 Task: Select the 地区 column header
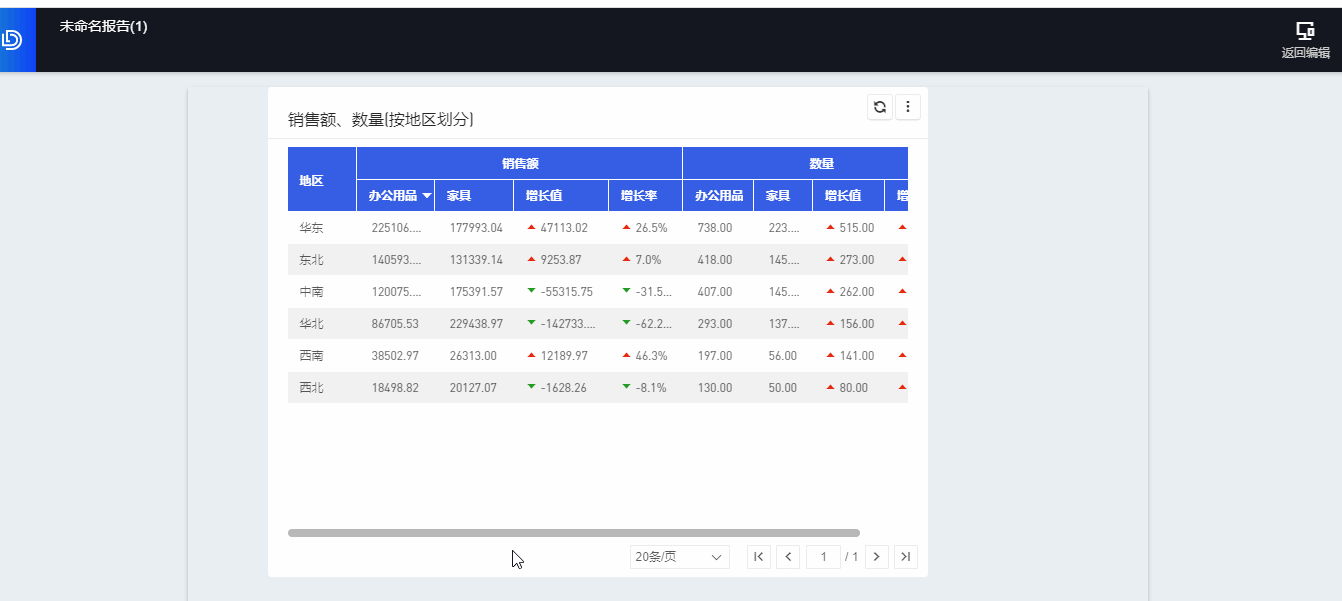pyautogui.click(x=322, y=180)
